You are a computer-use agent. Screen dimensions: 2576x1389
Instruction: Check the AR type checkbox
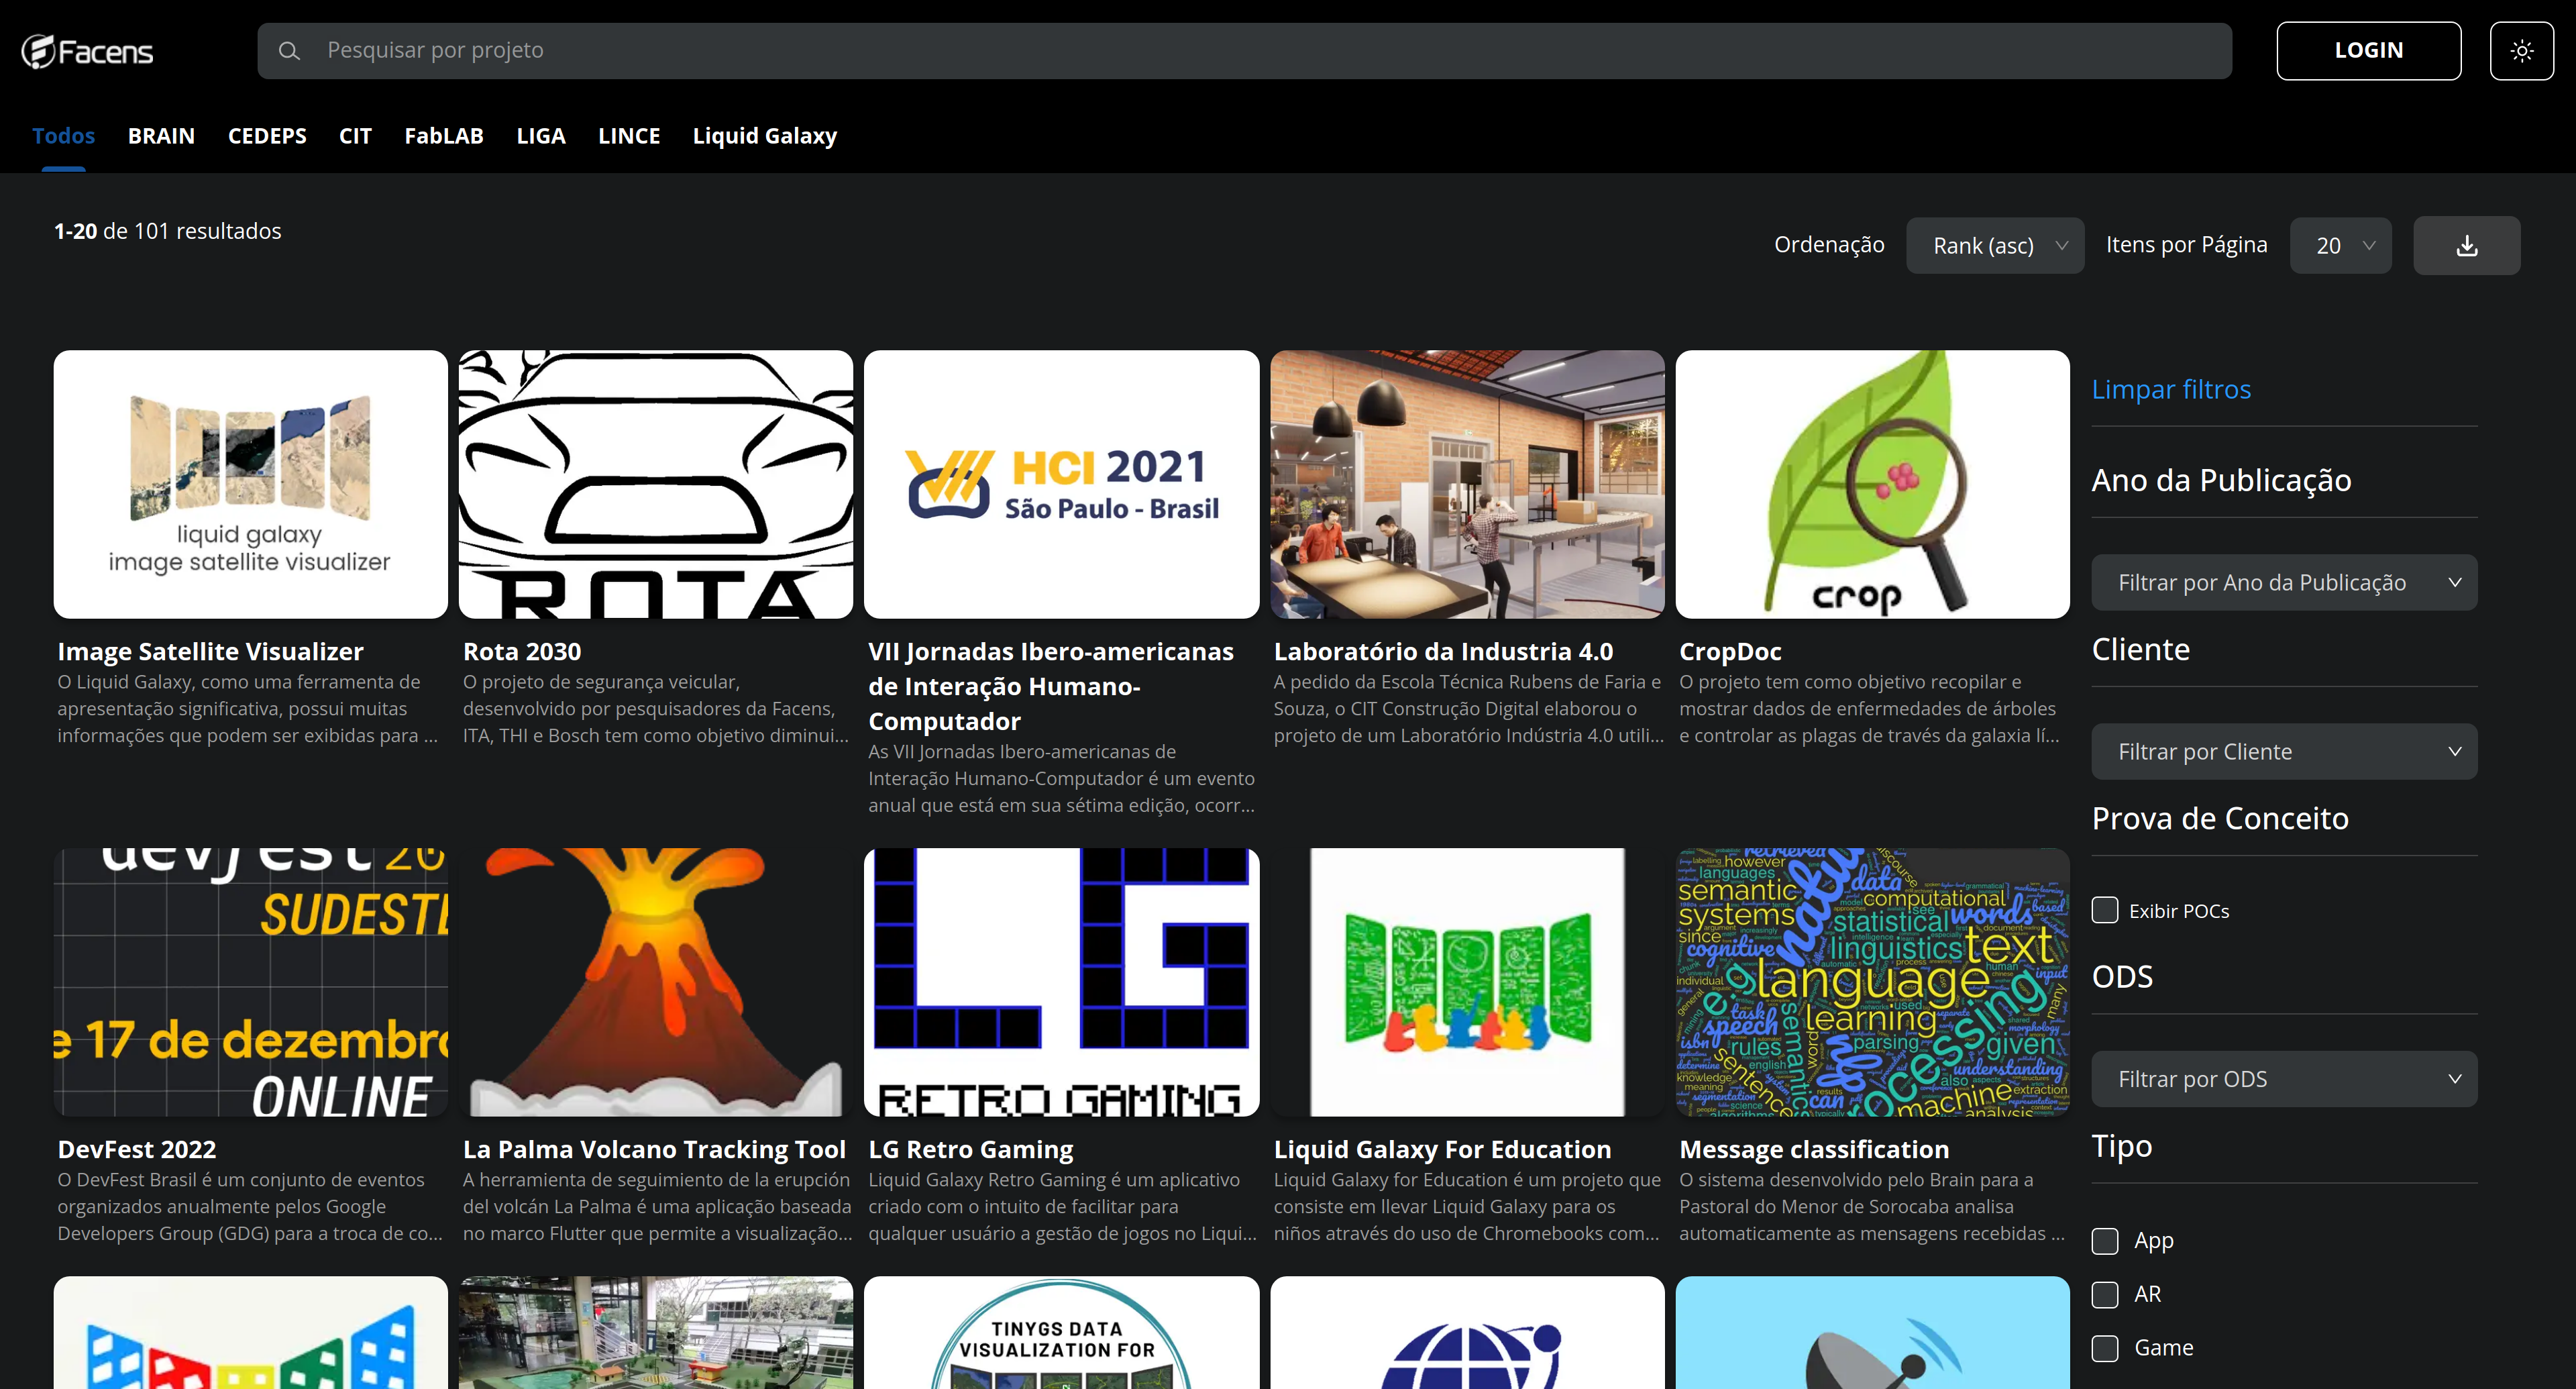[2104, 1295]
